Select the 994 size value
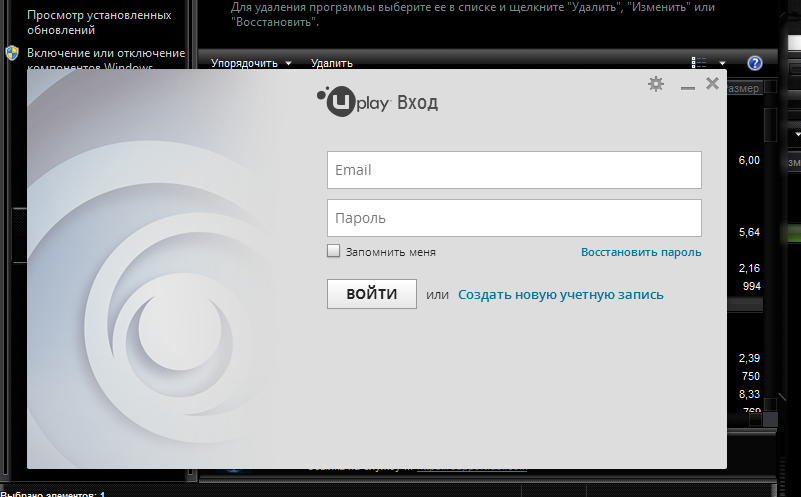 tap(751, 286)
